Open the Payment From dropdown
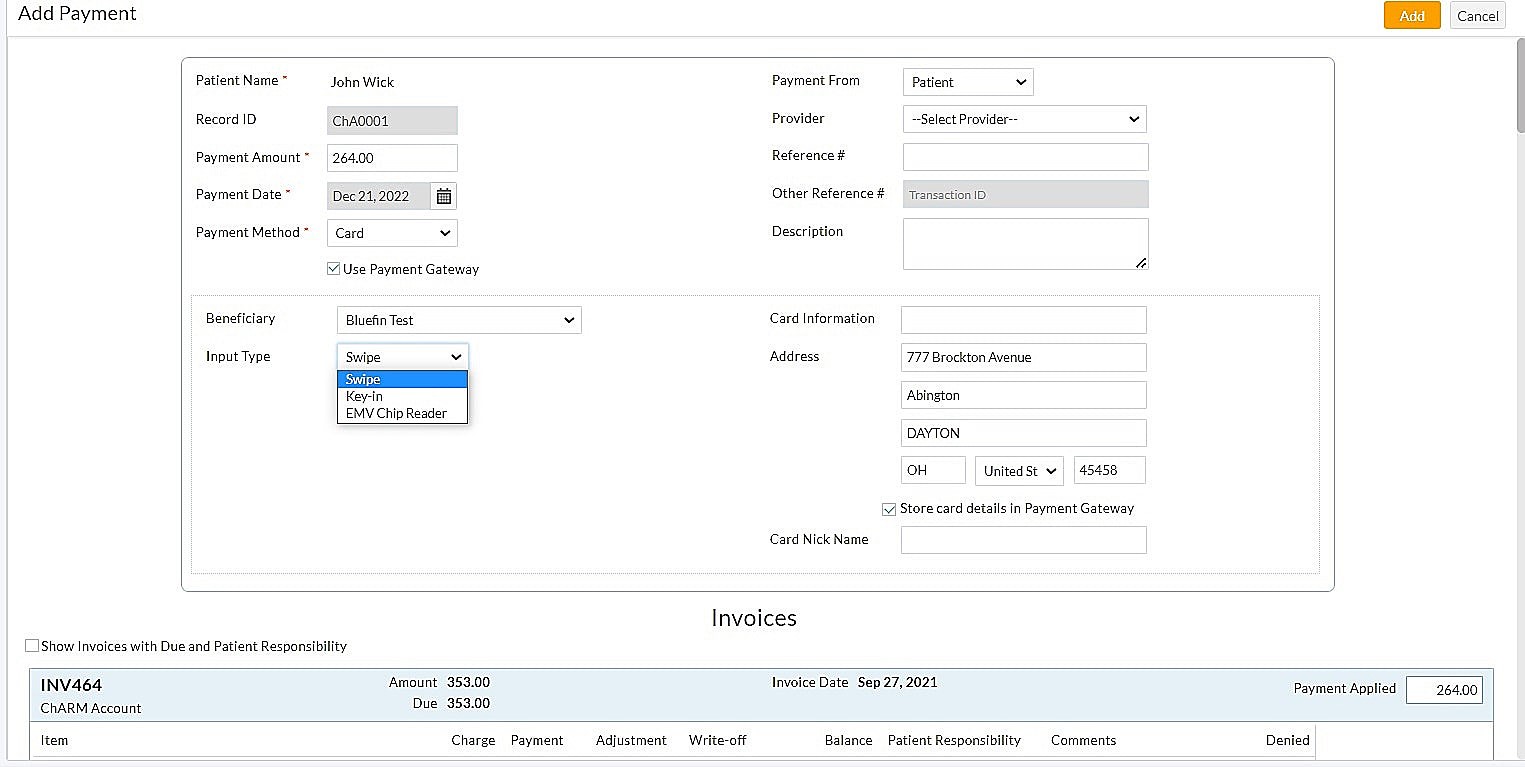Viewport: 1525px width, 767px height. (x=967, y=82)
